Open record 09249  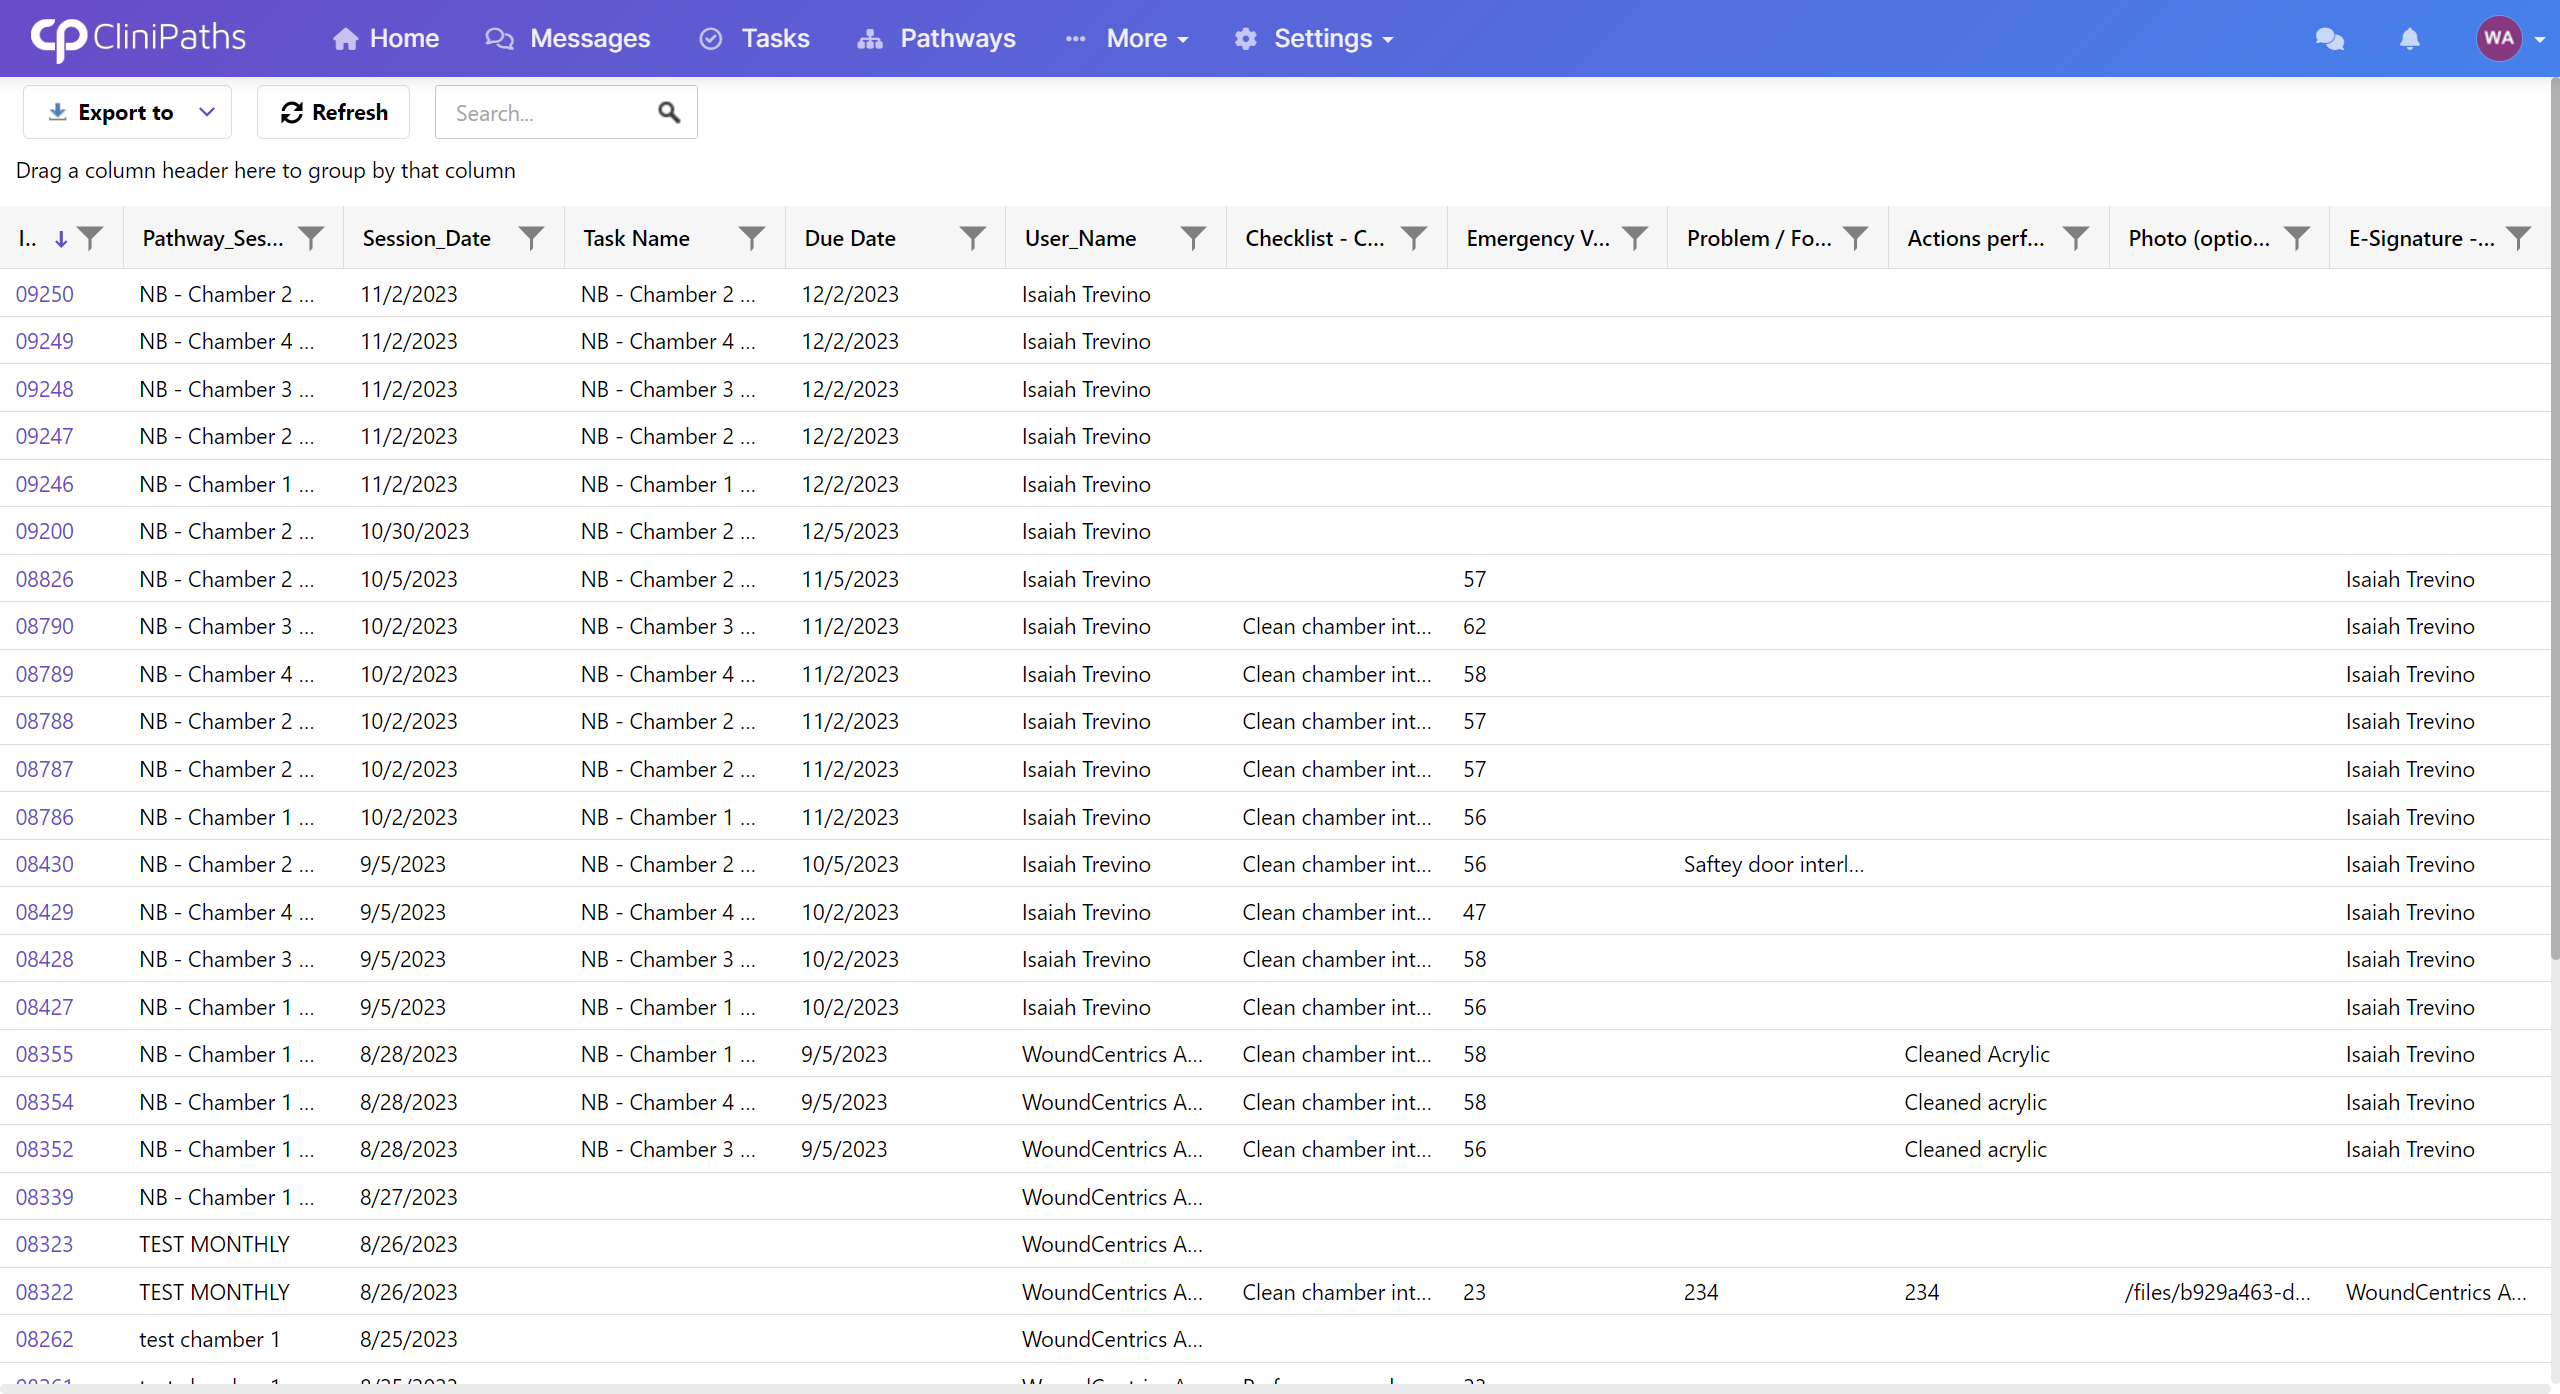click(x=45, y=341)
